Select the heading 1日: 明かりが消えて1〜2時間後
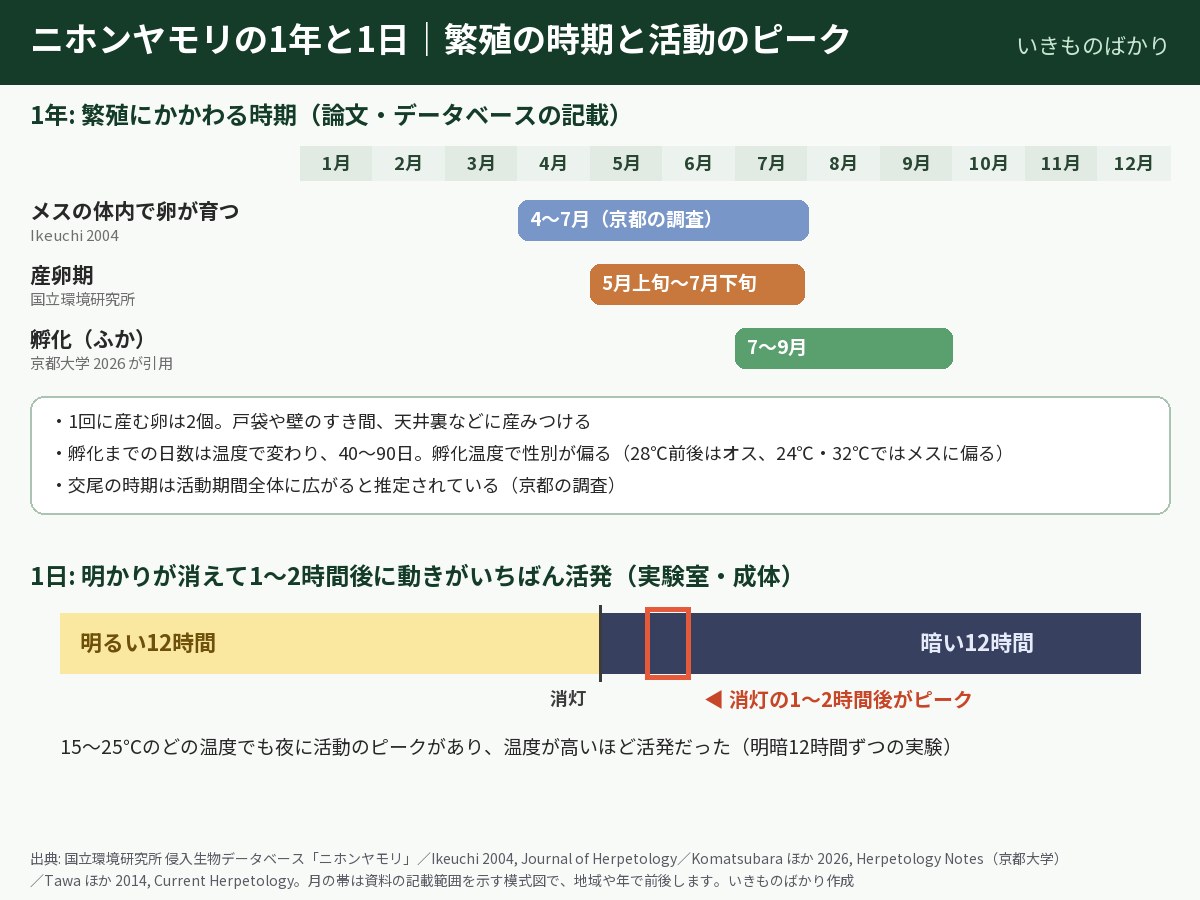The width and height of the screenshot is (1200, 900). (413, 576)
